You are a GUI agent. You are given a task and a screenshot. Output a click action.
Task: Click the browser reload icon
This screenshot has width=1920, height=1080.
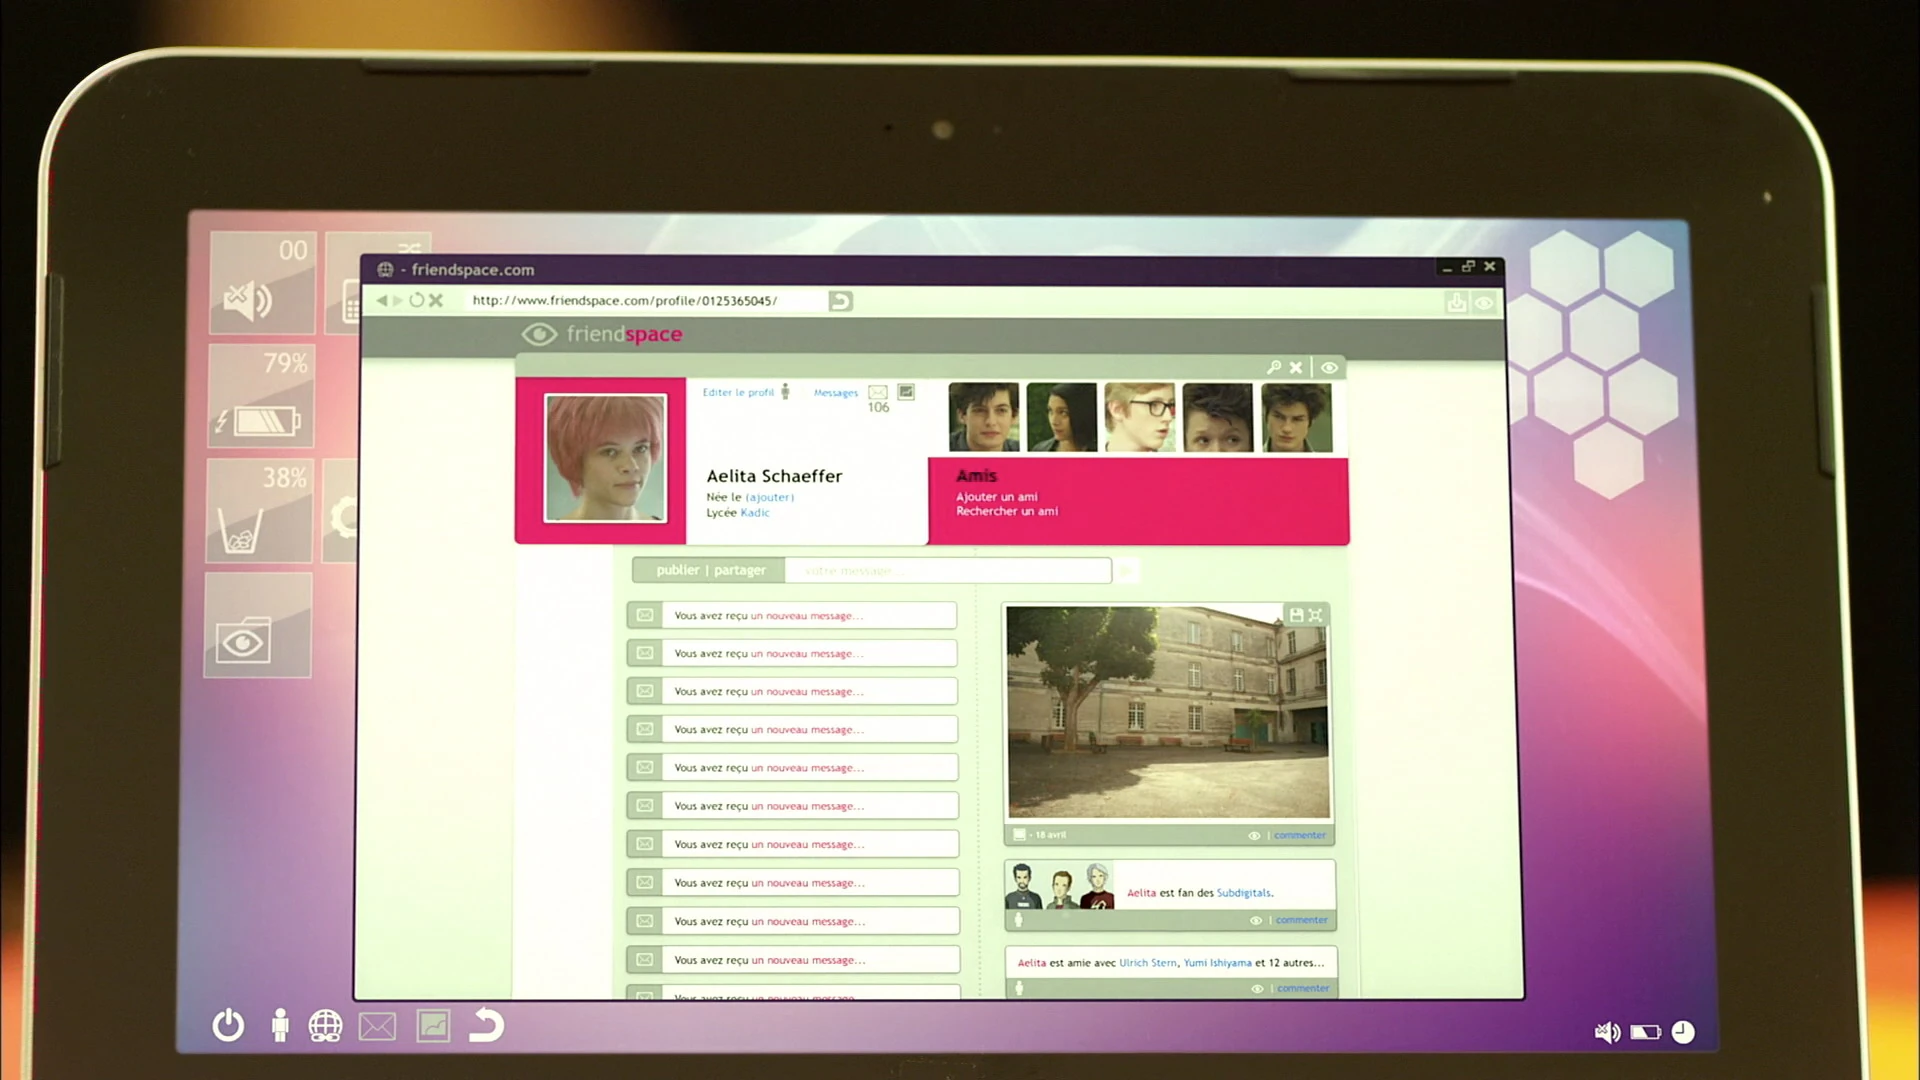[417, 300]
